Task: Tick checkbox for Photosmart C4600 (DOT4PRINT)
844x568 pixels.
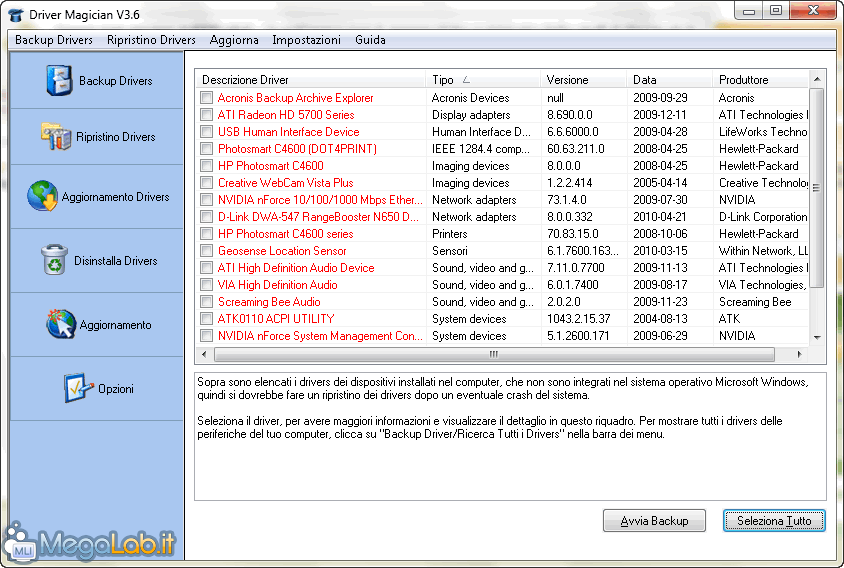Action: (206, 149)
